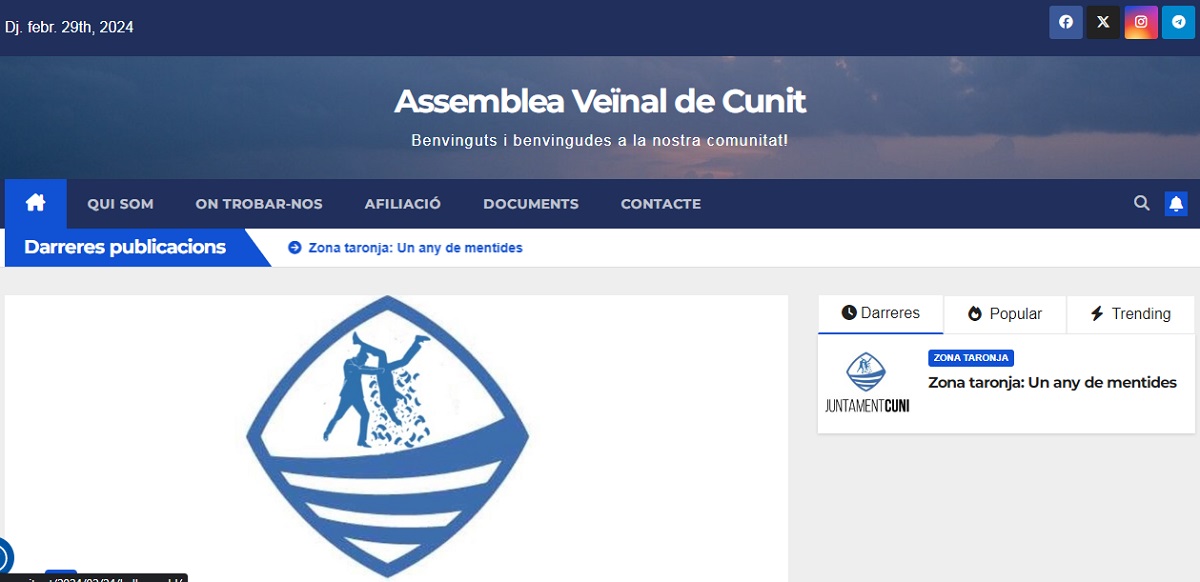Image resolution: width=1200 pixels, height=582 pixels.
Task: Open the DOCUMENTS menu item
Action: tap(531, 203)
